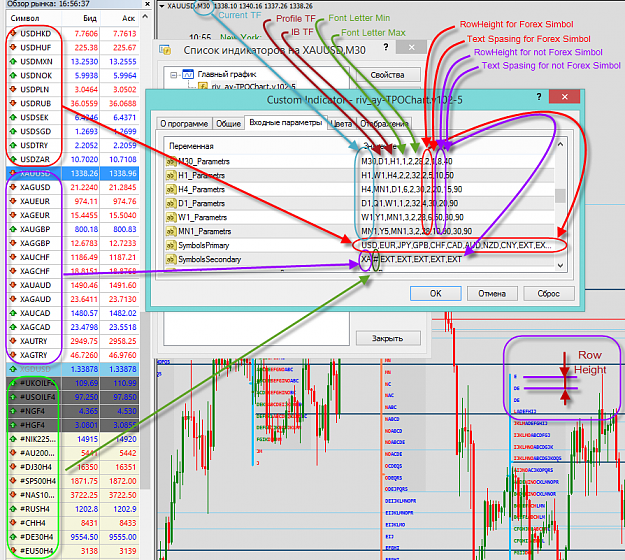Click the H1_Parametrs variable icon

tap(171, 175)
